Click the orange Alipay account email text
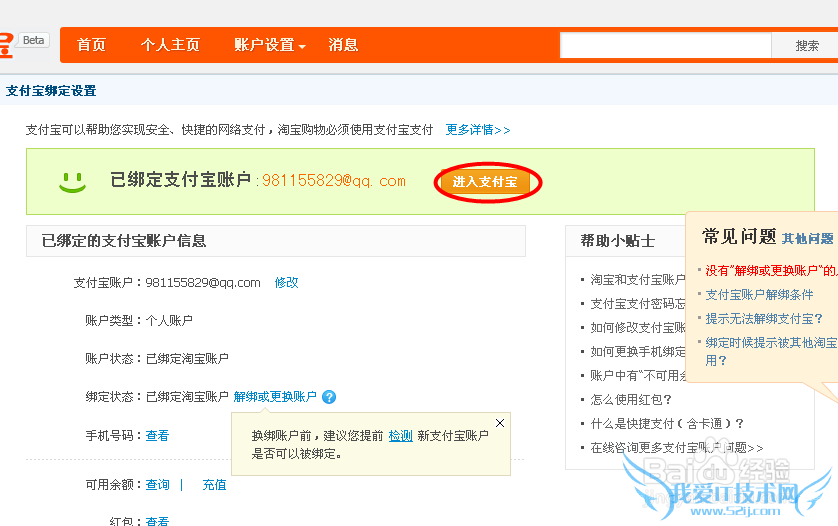The height and width of the screenshot is (526, 838). [333, 181]
